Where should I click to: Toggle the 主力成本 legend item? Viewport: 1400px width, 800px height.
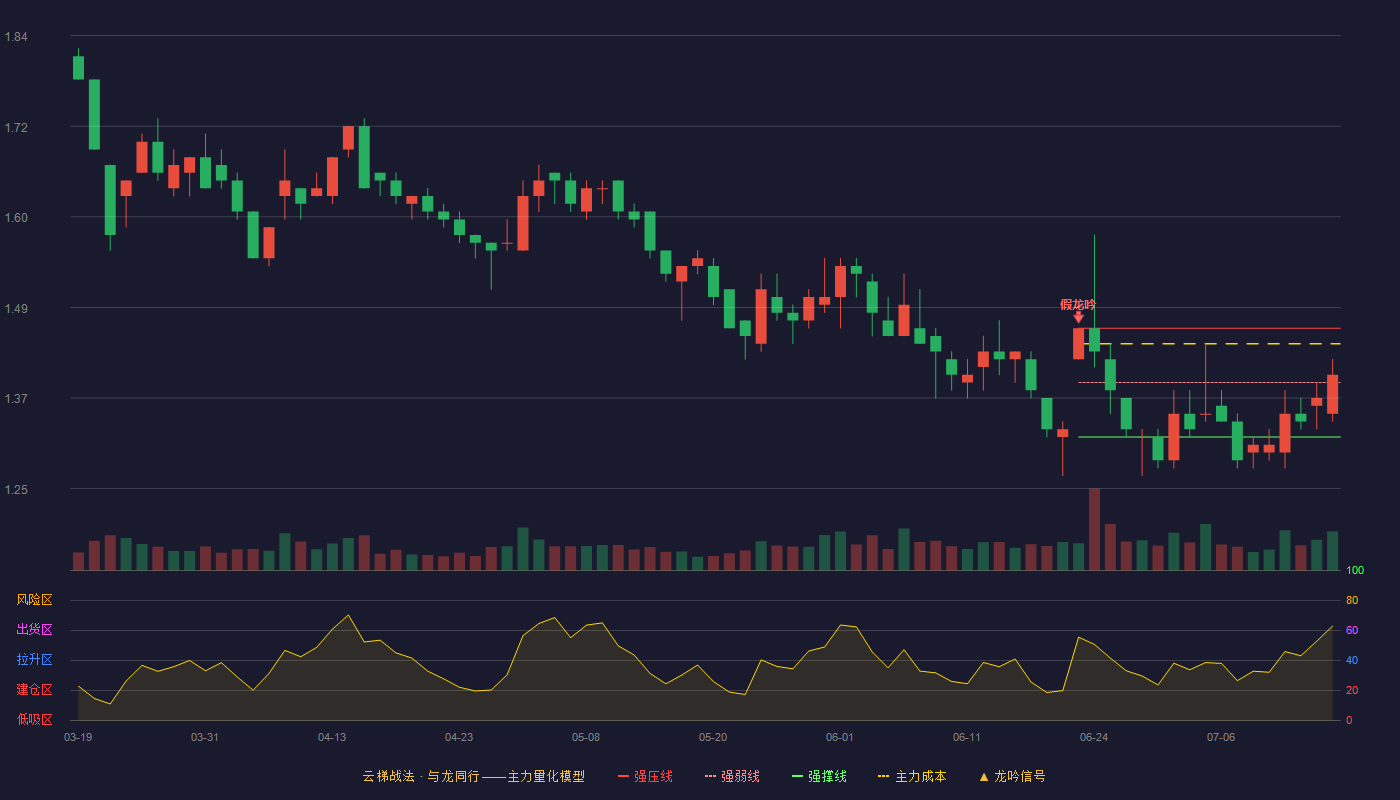click(912, 776)
